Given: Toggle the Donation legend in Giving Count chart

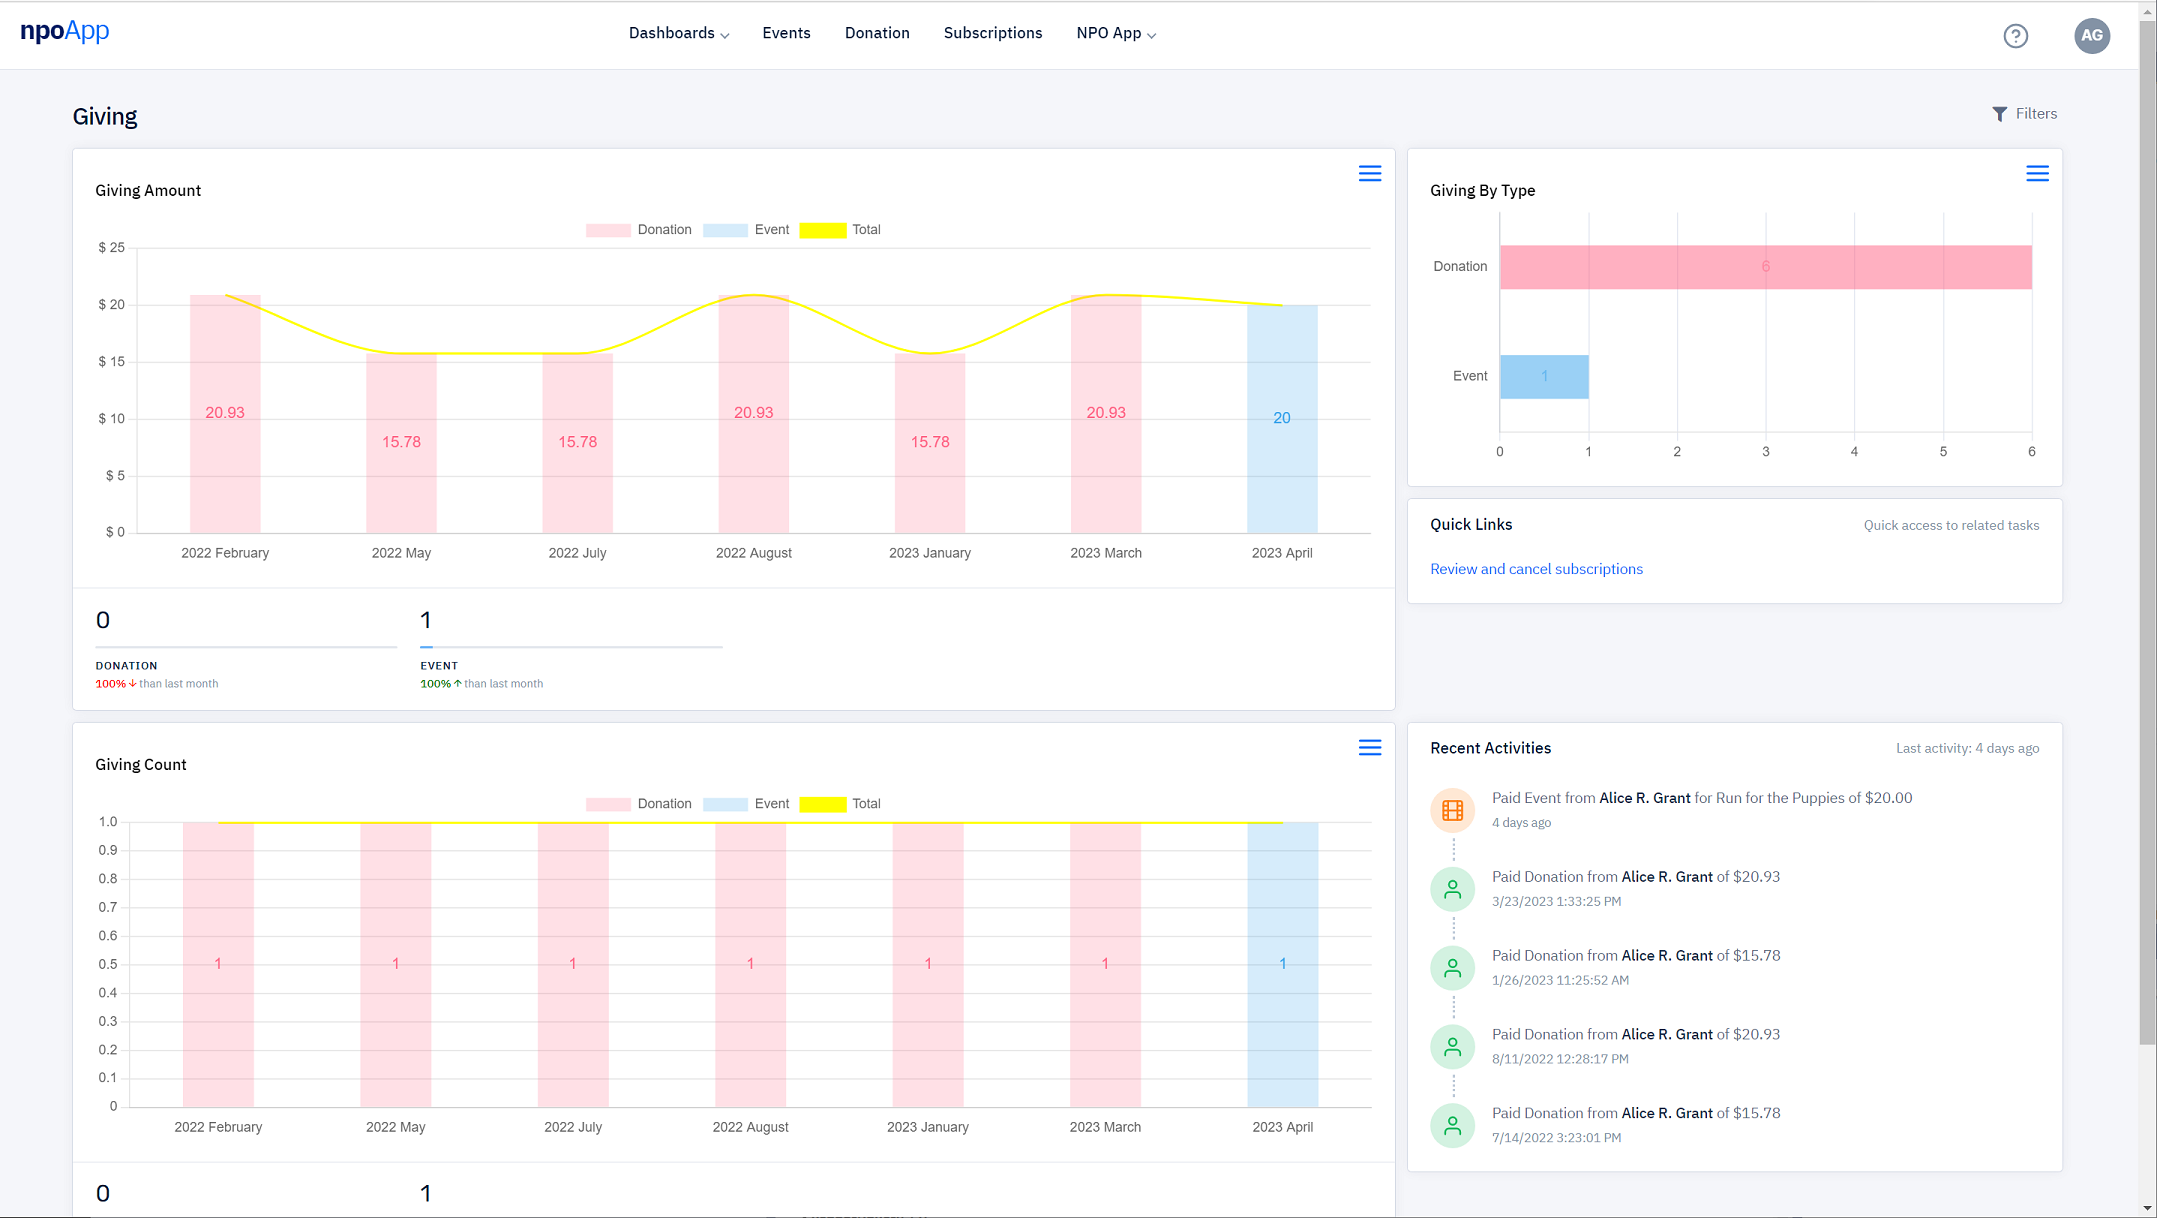Looking at the screenshot, I should click(638, 804).
